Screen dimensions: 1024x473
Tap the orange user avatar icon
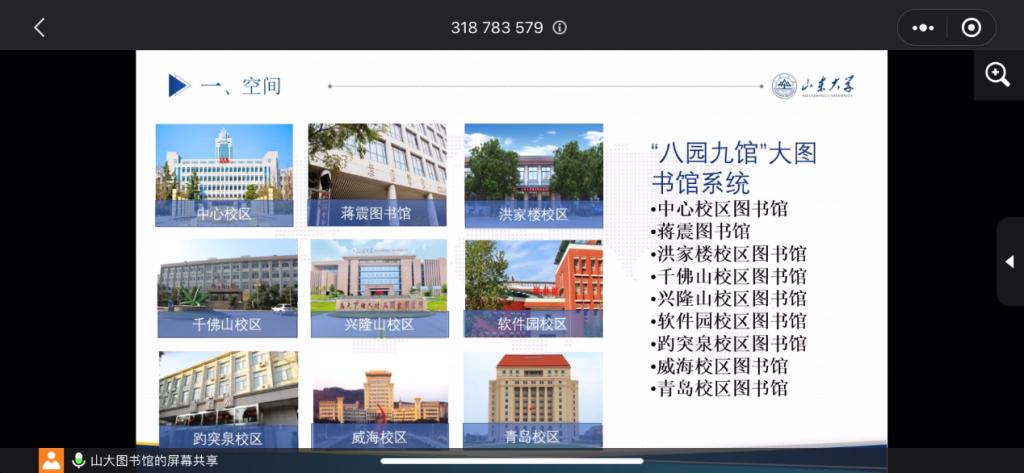[51, 460]
